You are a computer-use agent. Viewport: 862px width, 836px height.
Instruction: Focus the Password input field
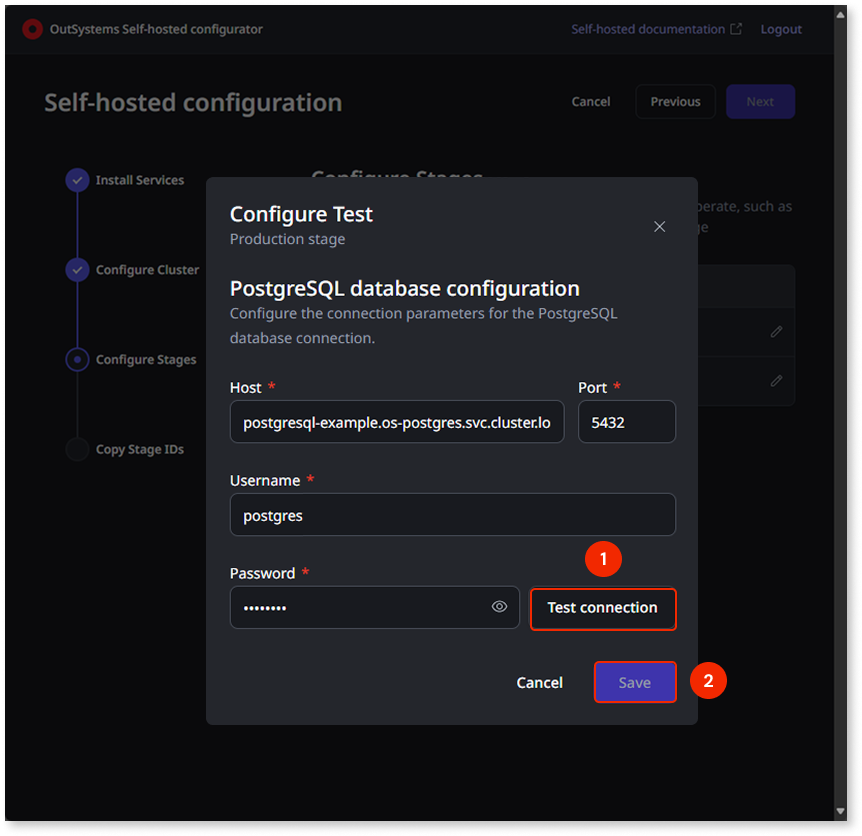pos(374,607)
